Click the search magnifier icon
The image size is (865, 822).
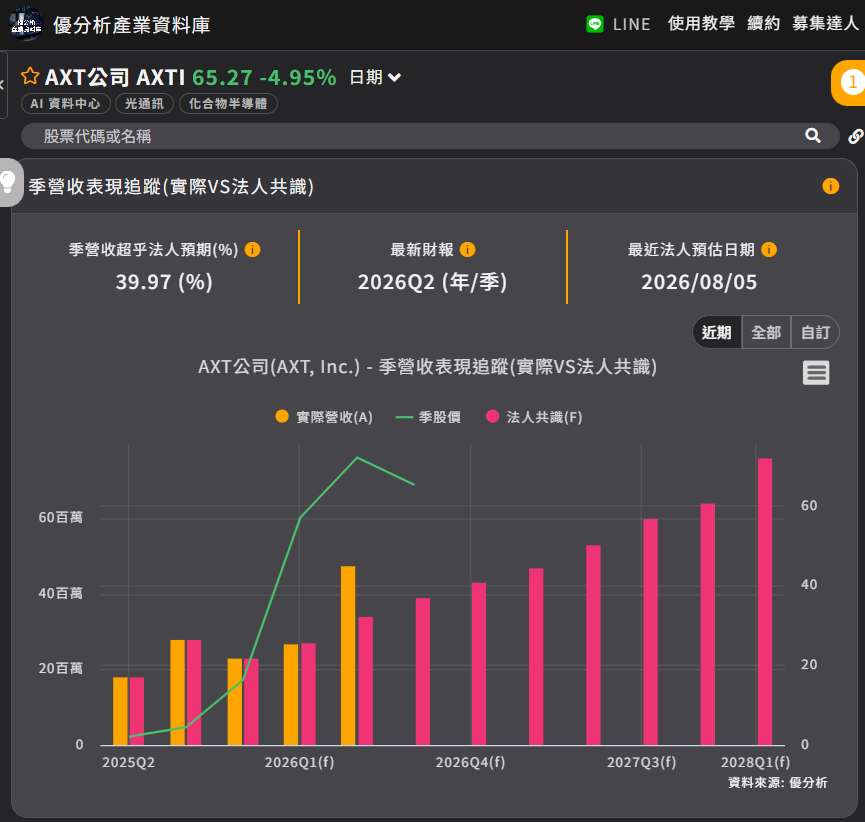pos(812,136)
